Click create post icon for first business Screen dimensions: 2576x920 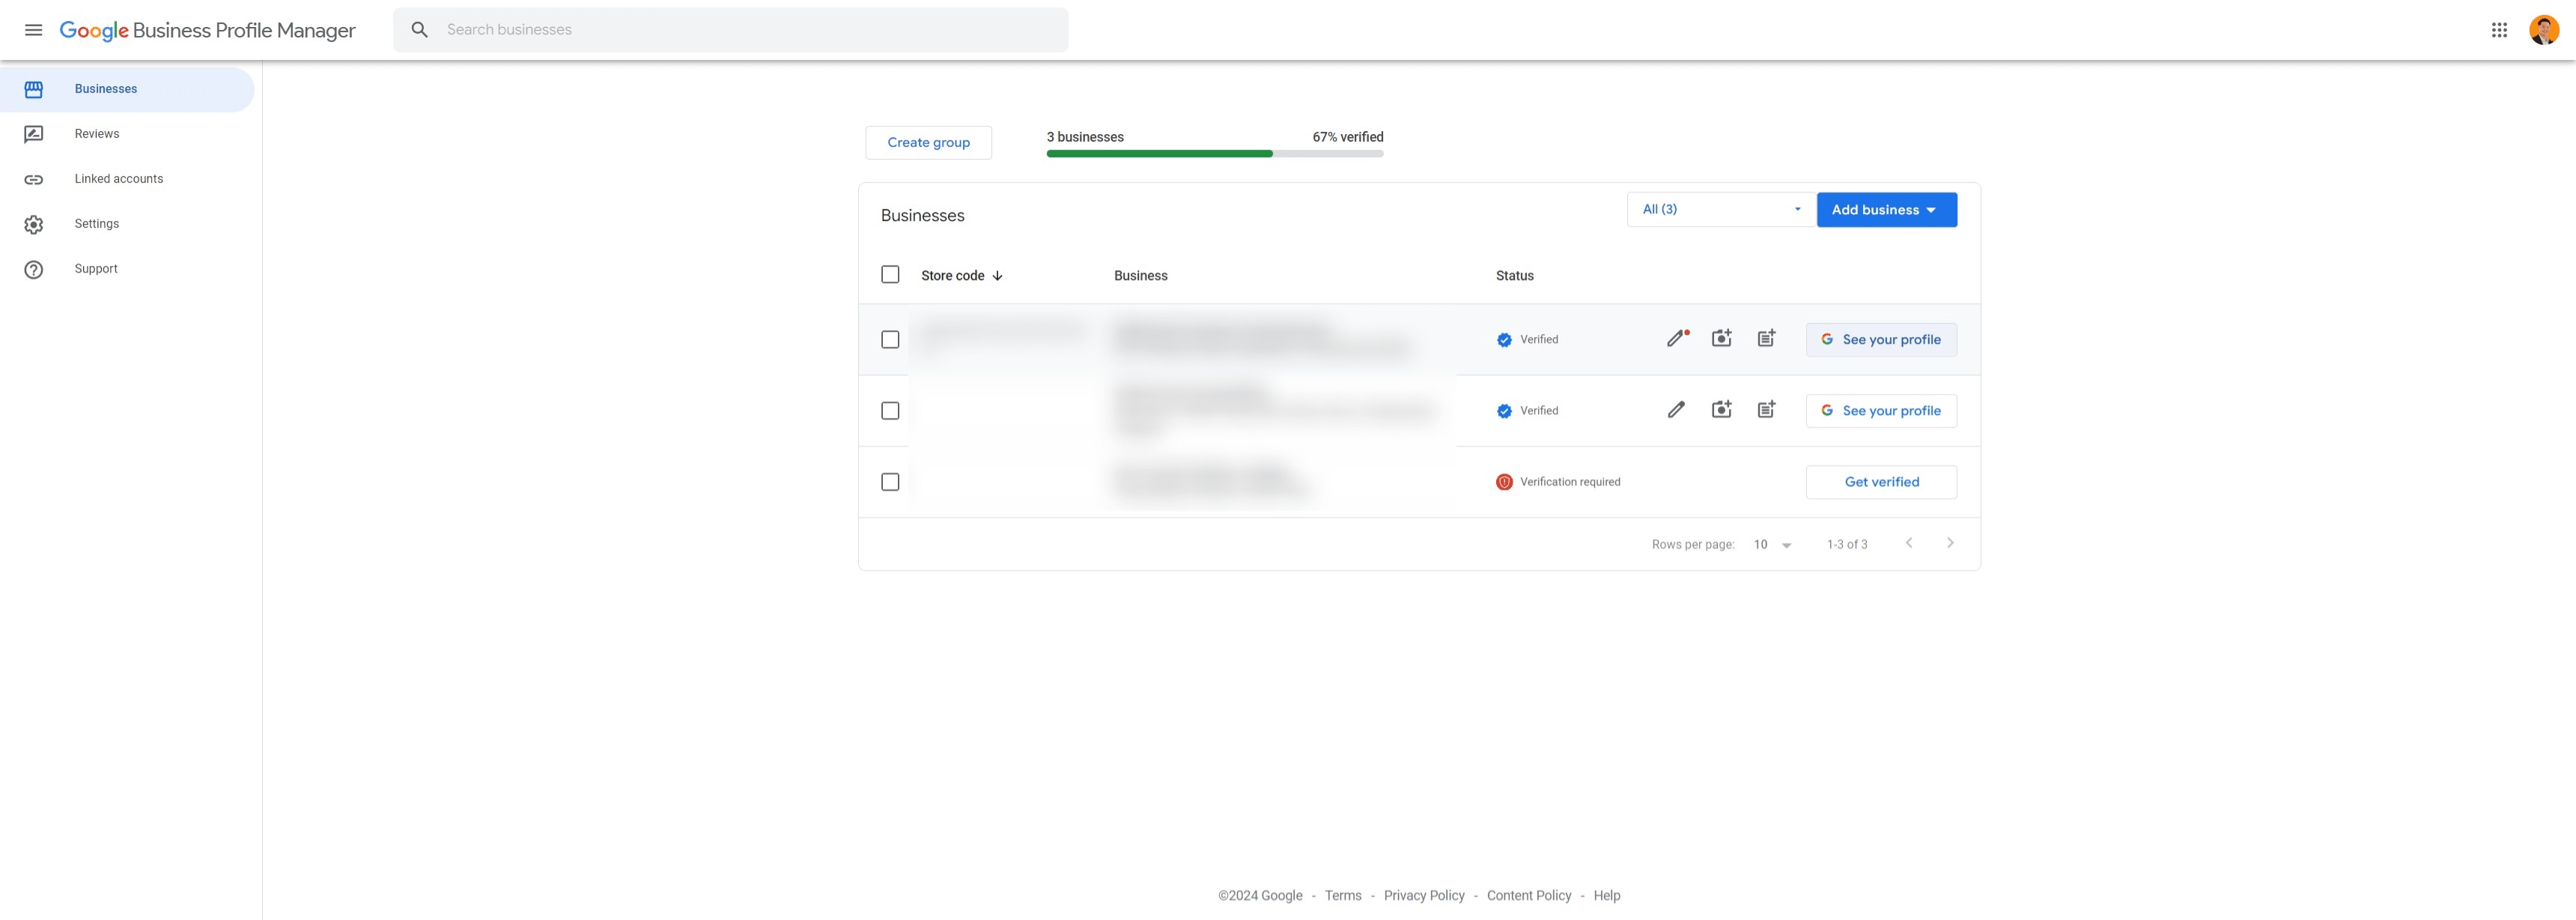click(1766, 339)
